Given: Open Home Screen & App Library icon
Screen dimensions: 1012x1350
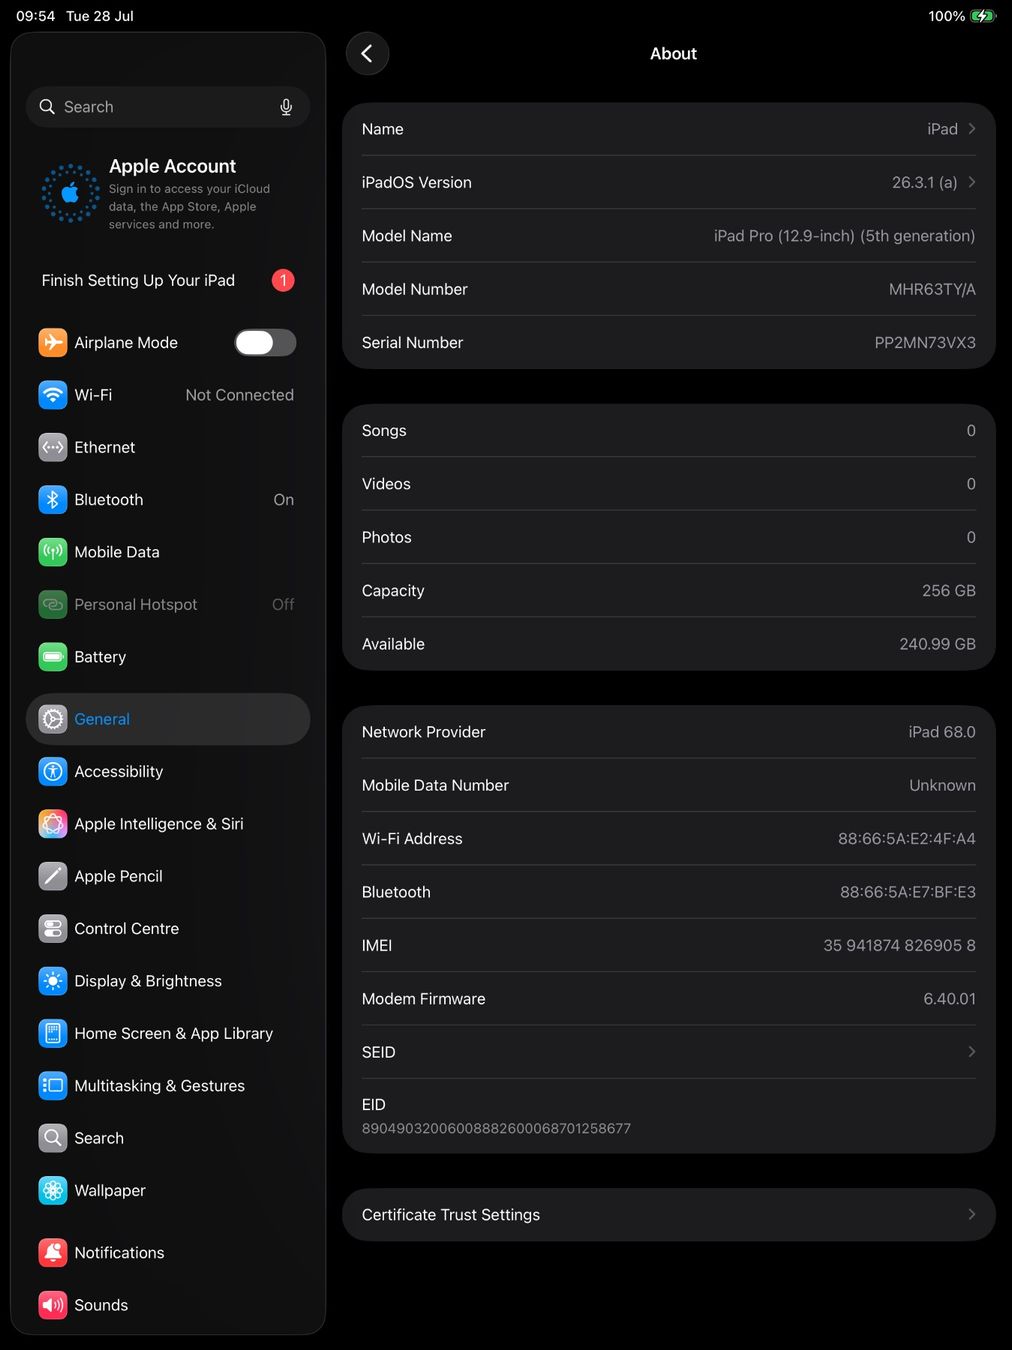Looking at the screenshot, I should pyautogui.click(x=53, y=1034).
